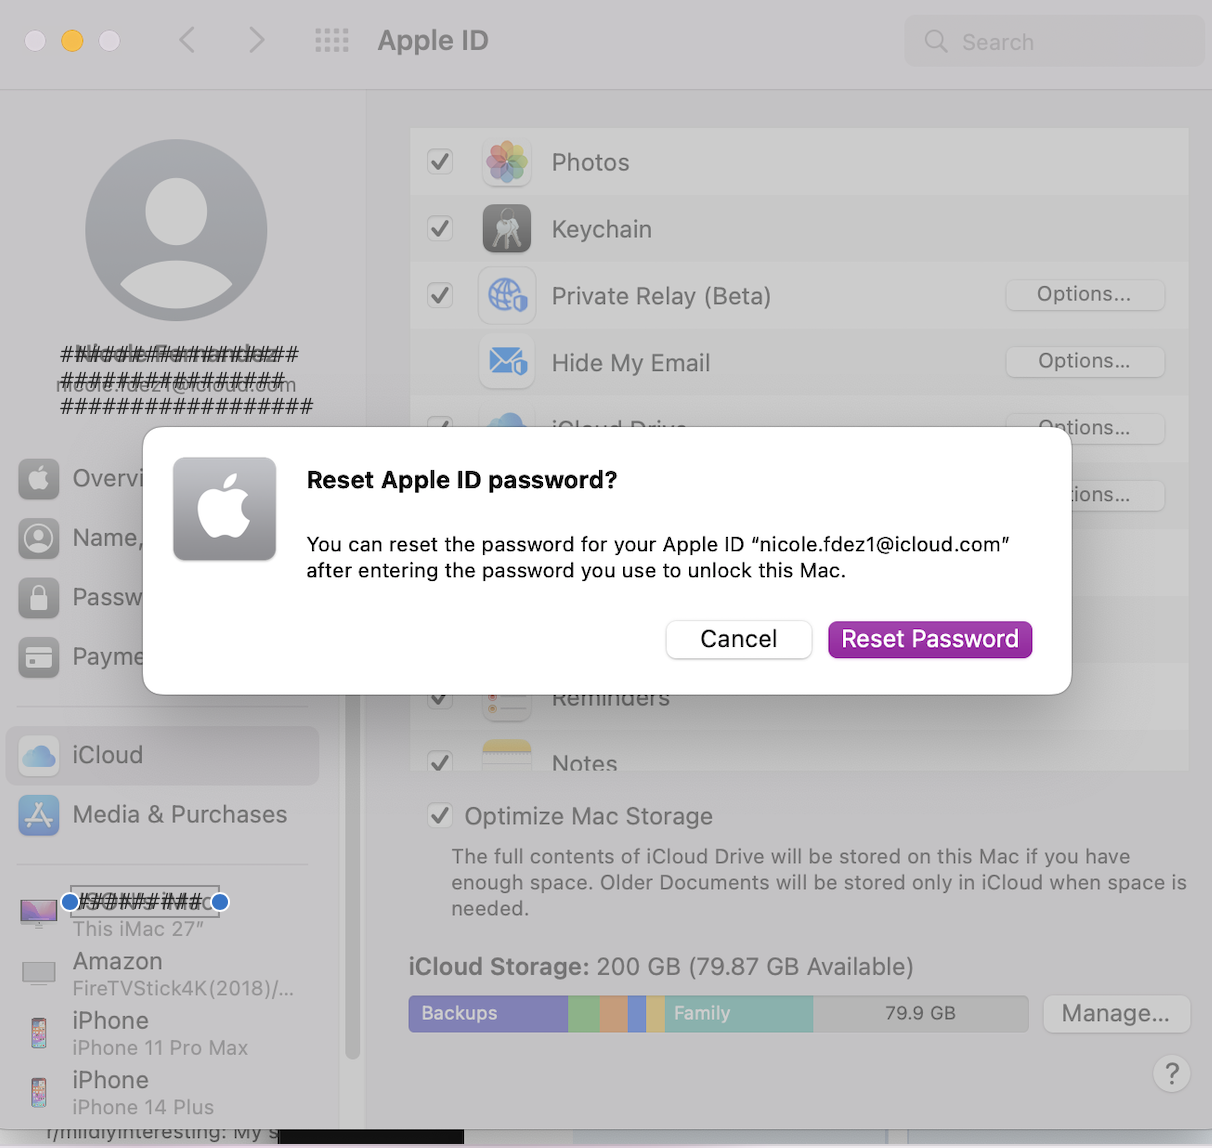Open the Password sidebar section
Image resolution: width=1212 pixels, height=1148 pixels.
click(x=81, y=597)
